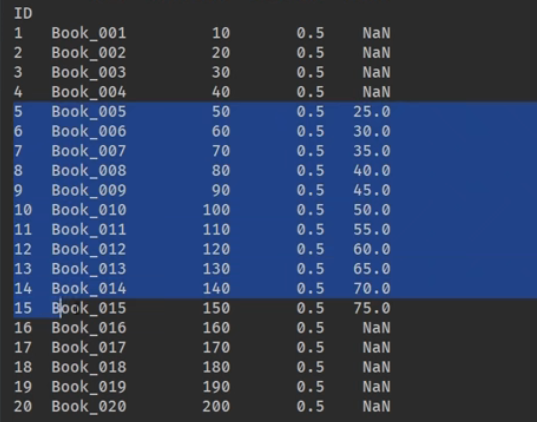The image size is (537, 422).
Task: Click the value 70.0 in row 14
Action: [372, 288]
